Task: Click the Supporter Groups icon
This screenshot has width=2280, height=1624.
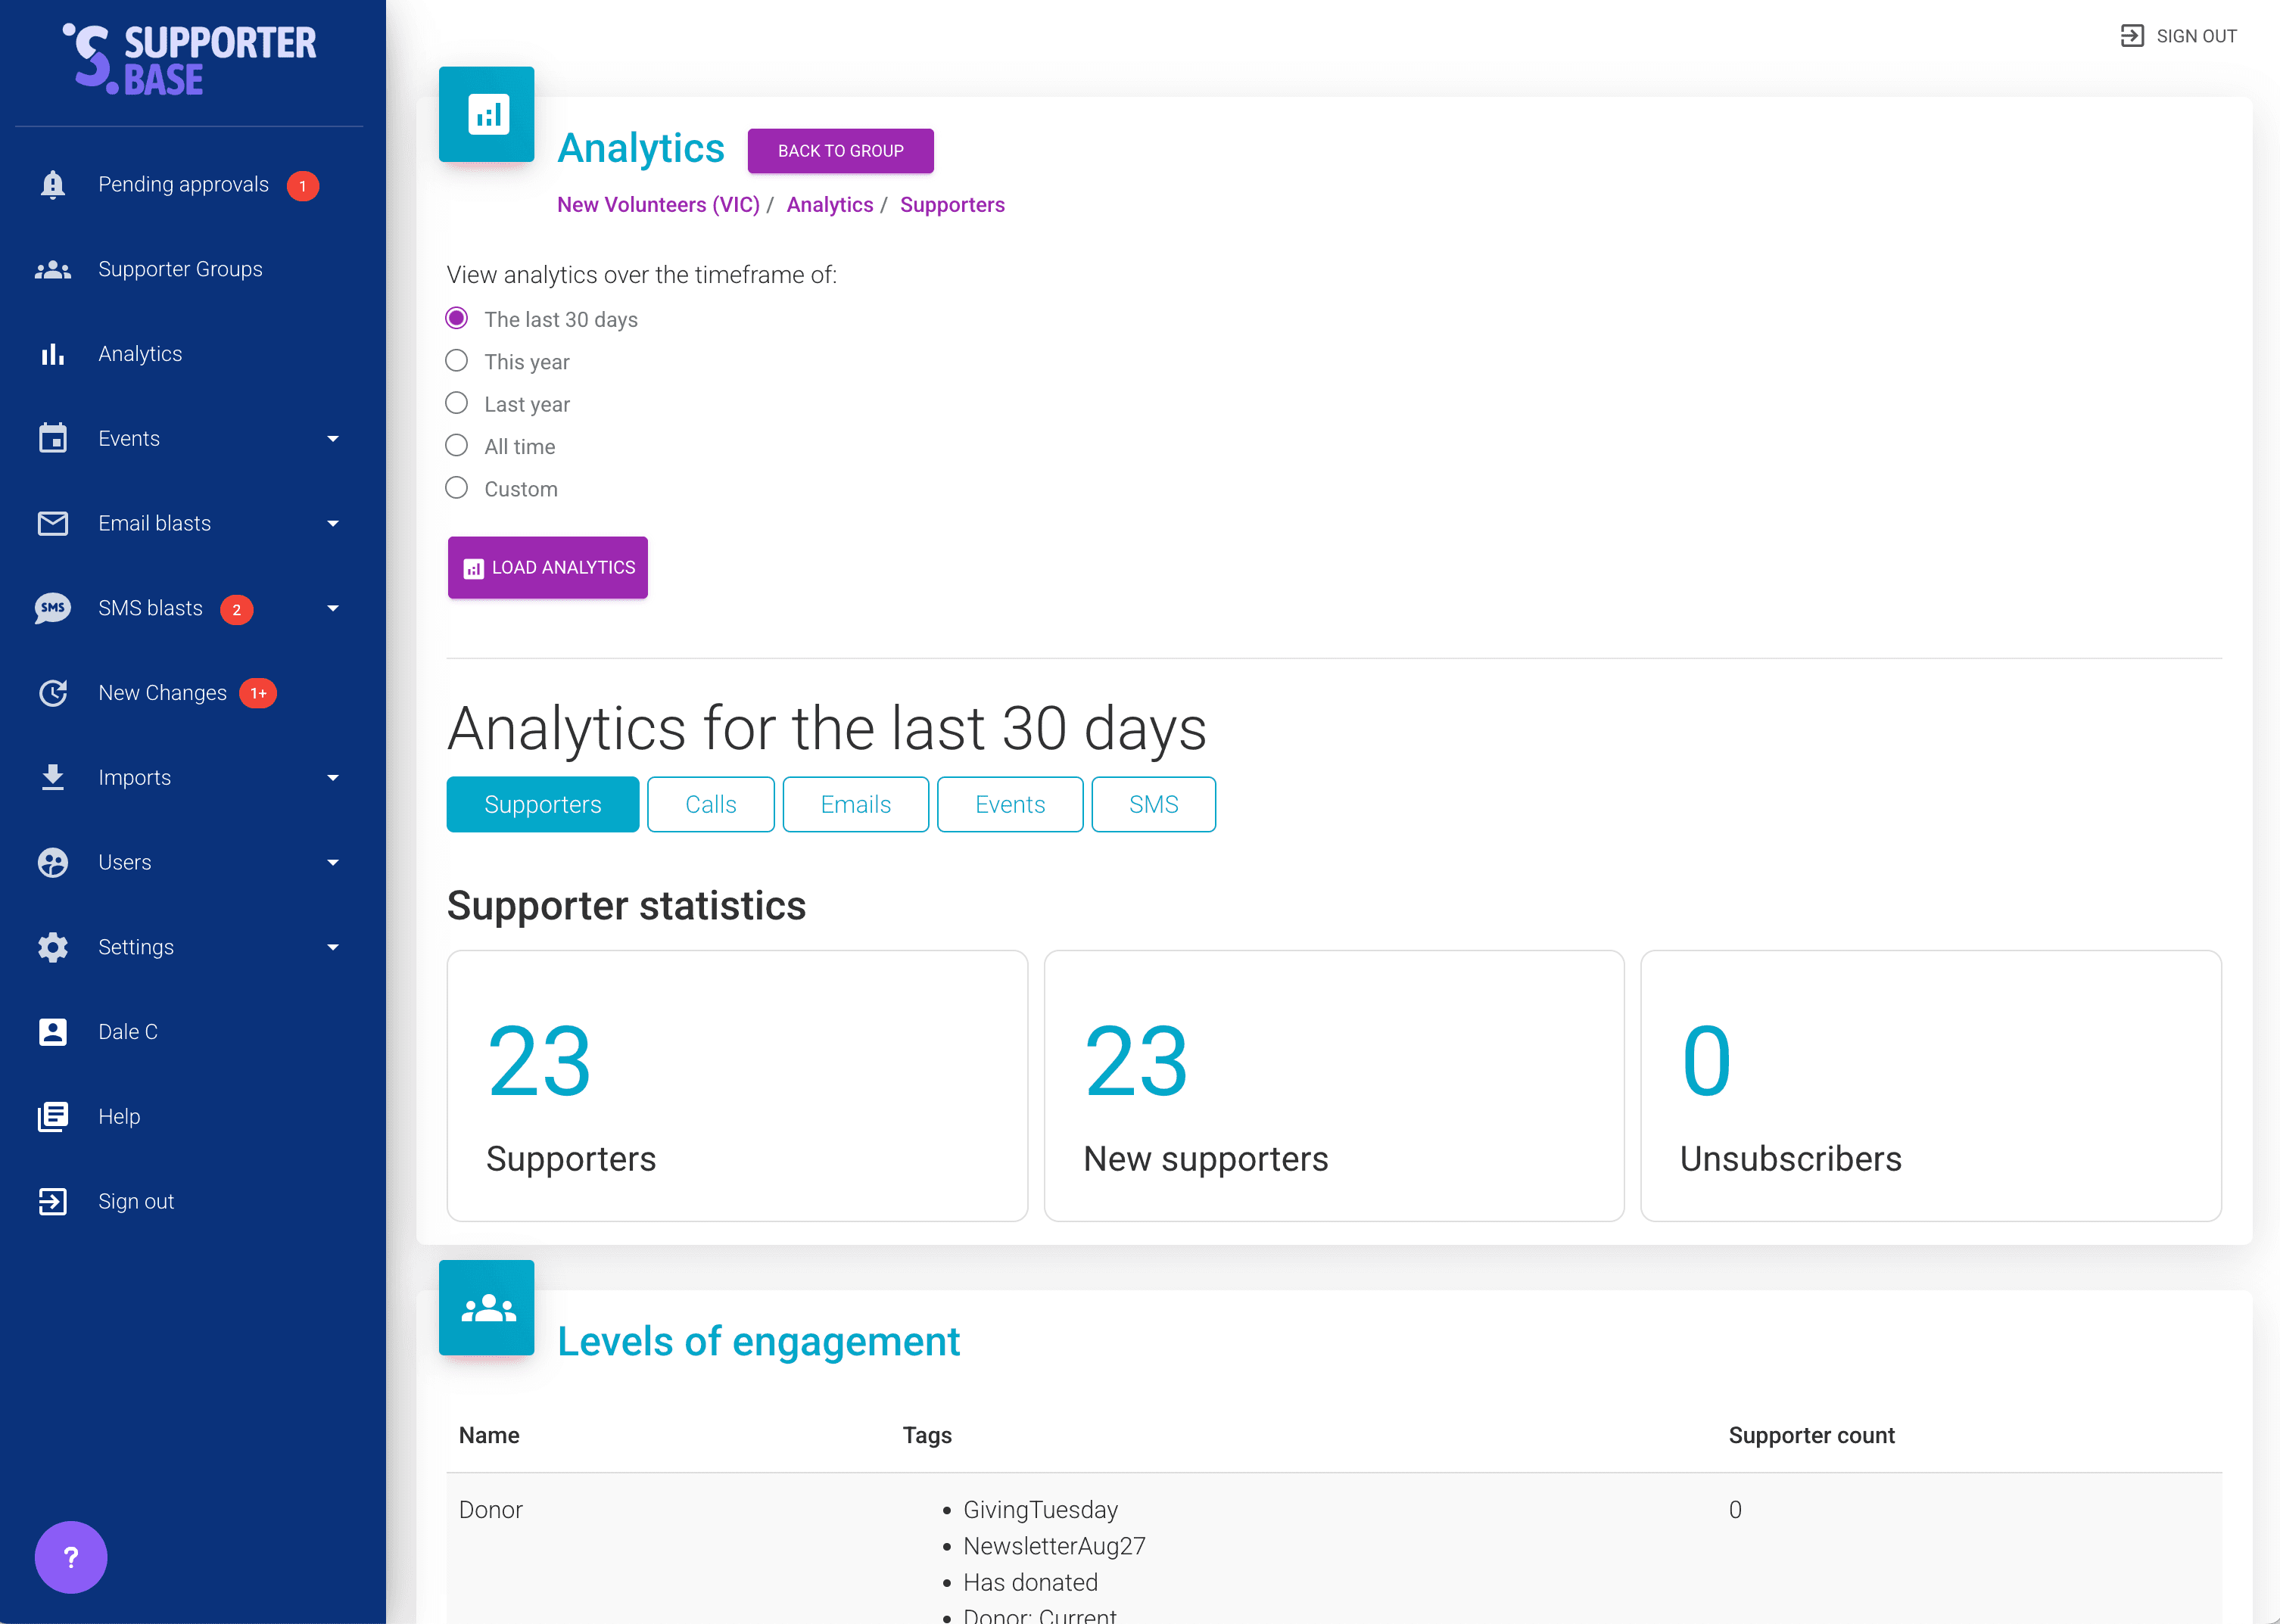Action: coord(52,268)
